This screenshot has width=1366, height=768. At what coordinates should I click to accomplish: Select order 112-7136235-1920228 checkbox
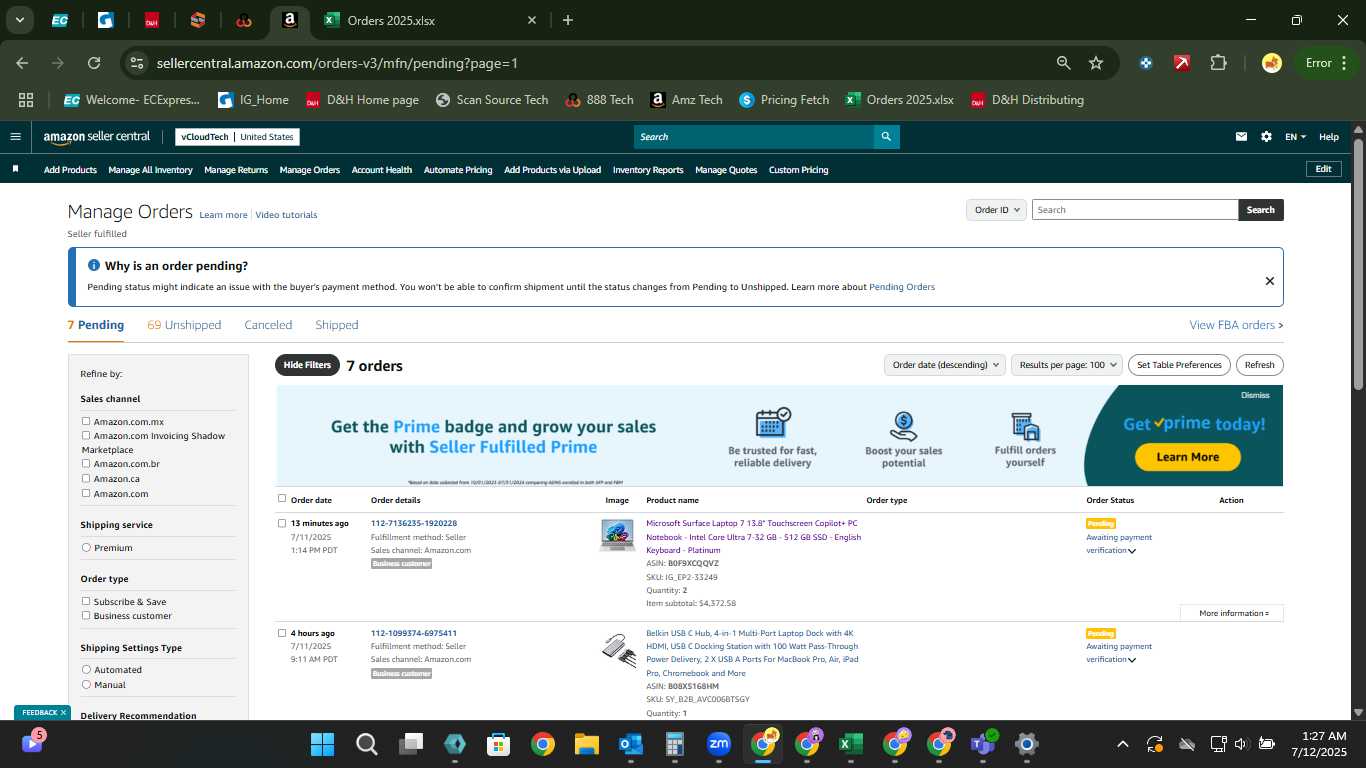point(282,523)
